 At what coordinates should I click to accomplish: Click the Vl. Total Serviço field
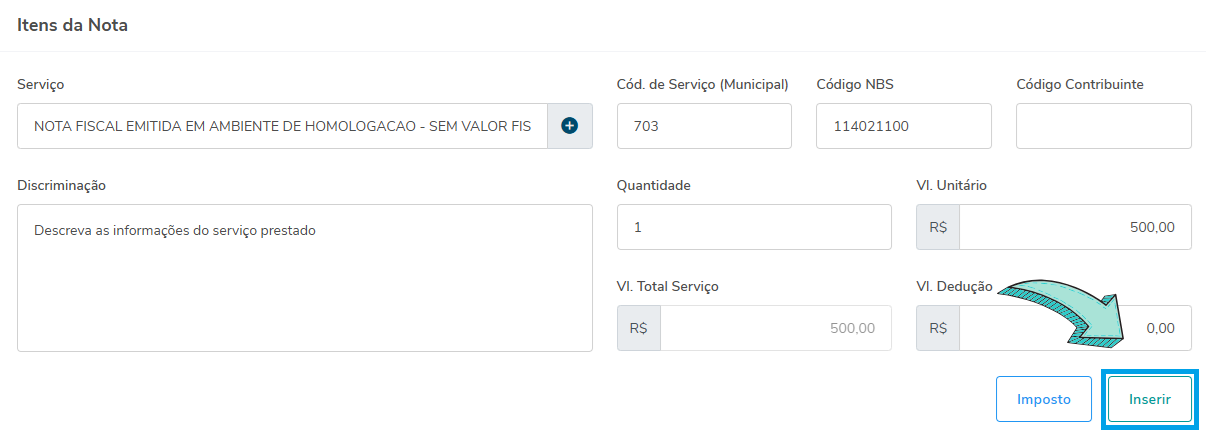tap(775, 328)
